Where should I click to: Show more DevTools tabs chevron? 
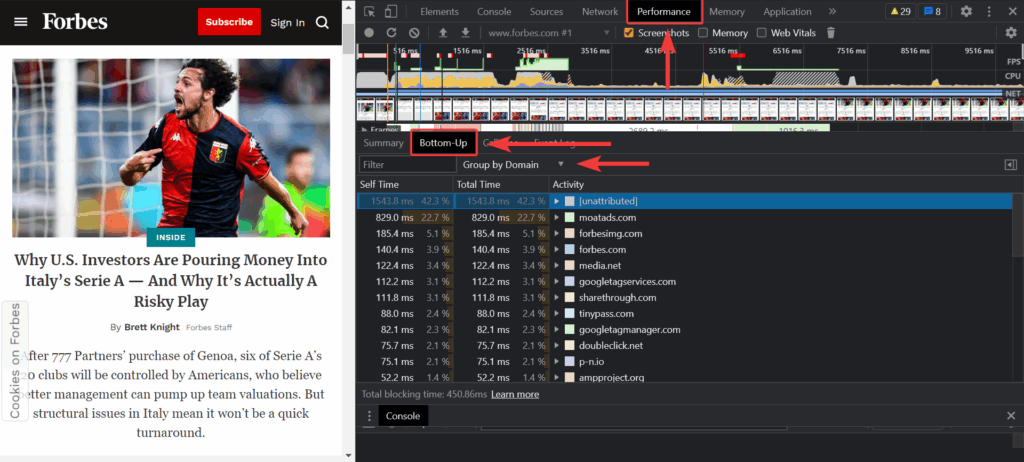832,11
